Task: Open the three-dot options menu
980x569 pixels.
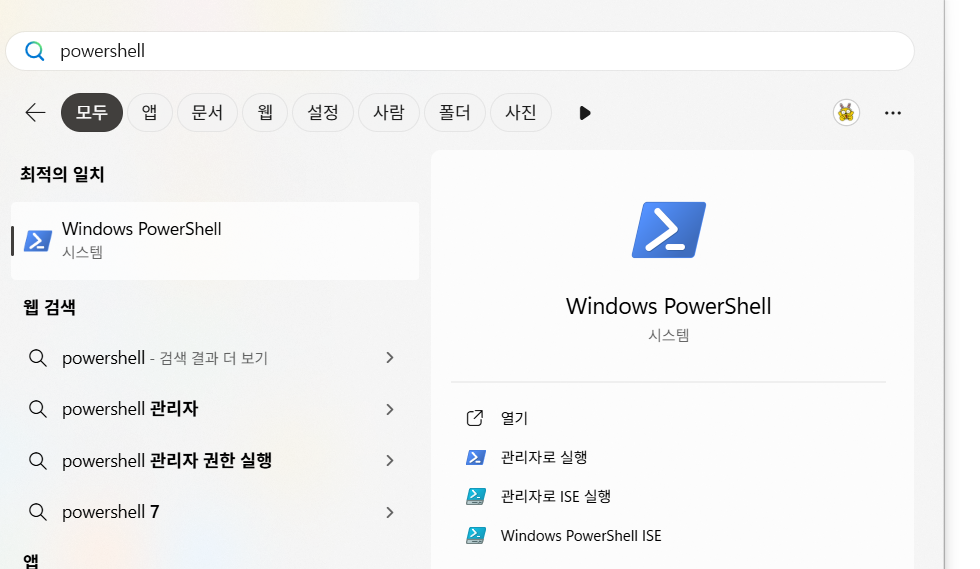Action: click(x=892, y=113)
